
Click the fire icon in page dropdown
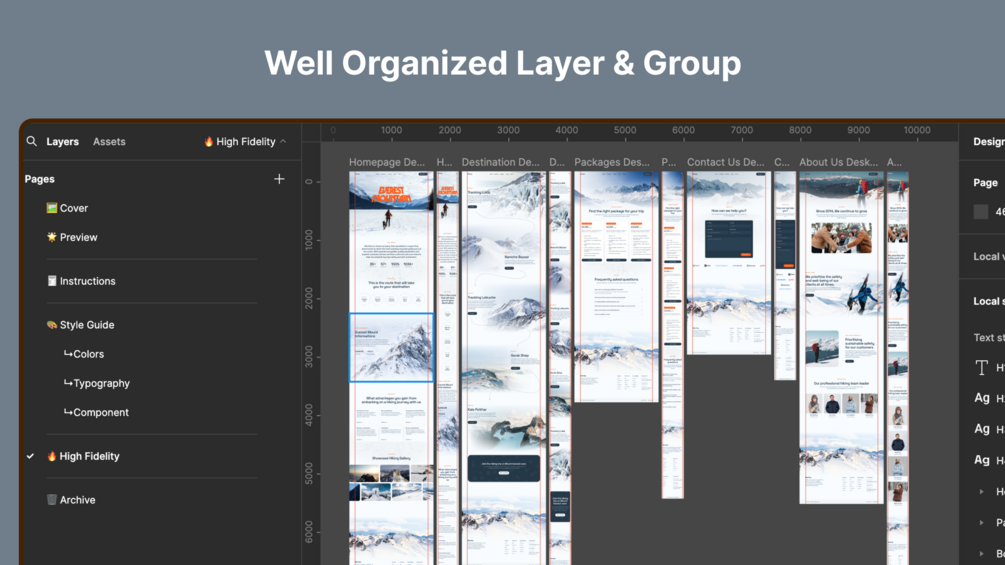tap(208, 142)
